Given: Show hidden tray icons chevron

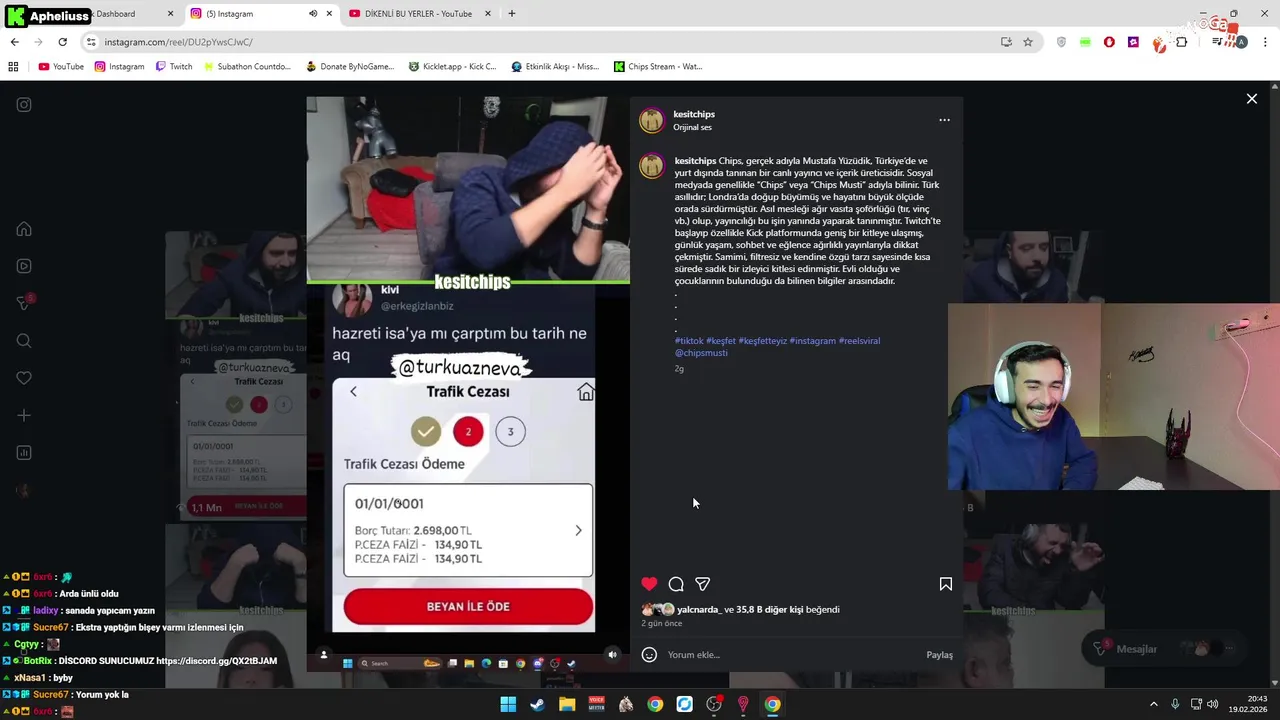Looking at the screenshot, I should coord(1153,704).
